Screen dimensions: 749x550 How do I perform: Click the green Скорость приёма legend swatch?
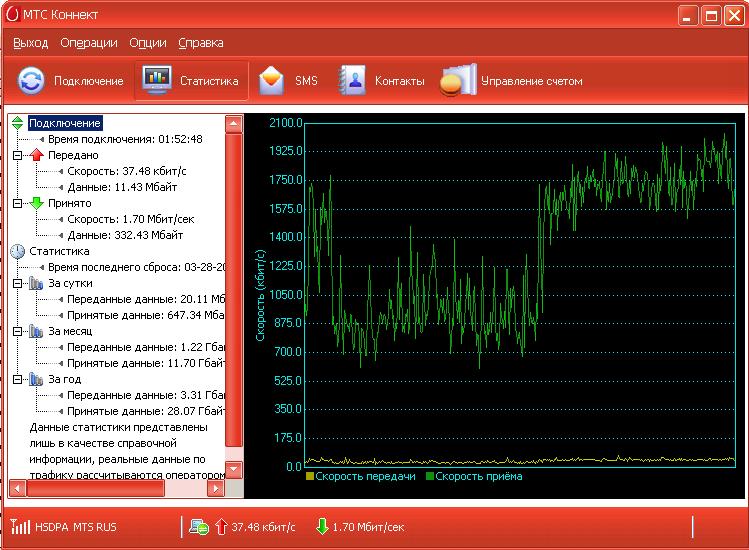pyautogui.click(x=430, y=476)
